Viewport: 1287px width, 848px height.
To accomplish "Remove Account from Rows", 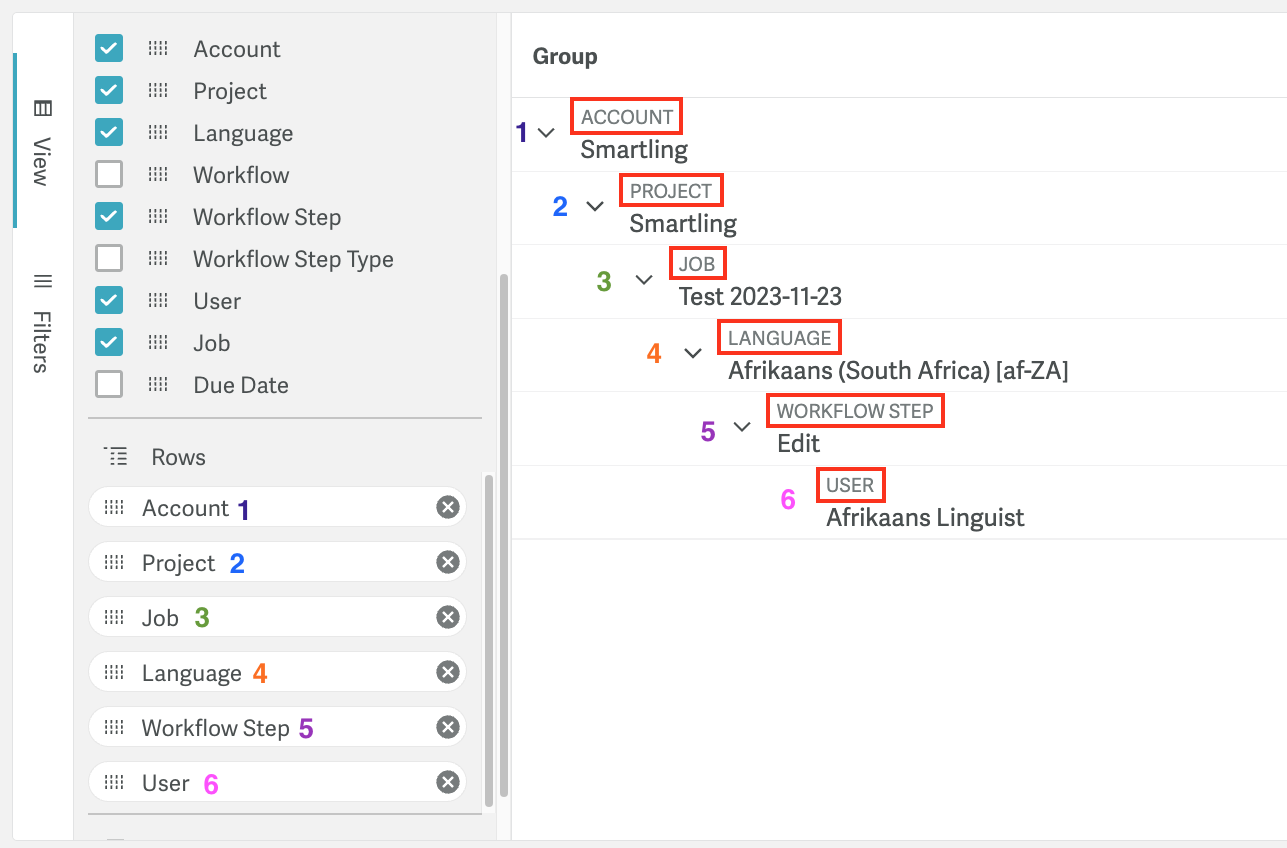I will tap(448, 508).
